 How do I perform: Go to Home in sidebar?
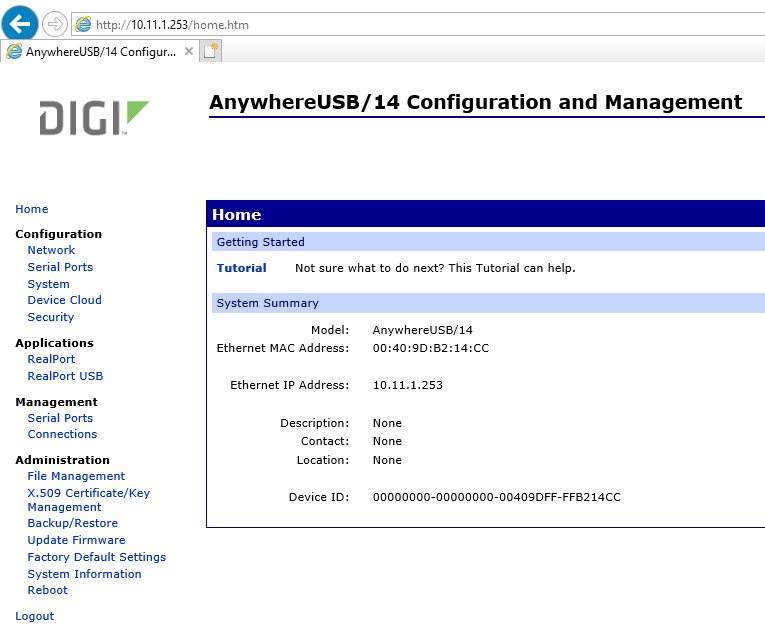[x=31, y=209]
